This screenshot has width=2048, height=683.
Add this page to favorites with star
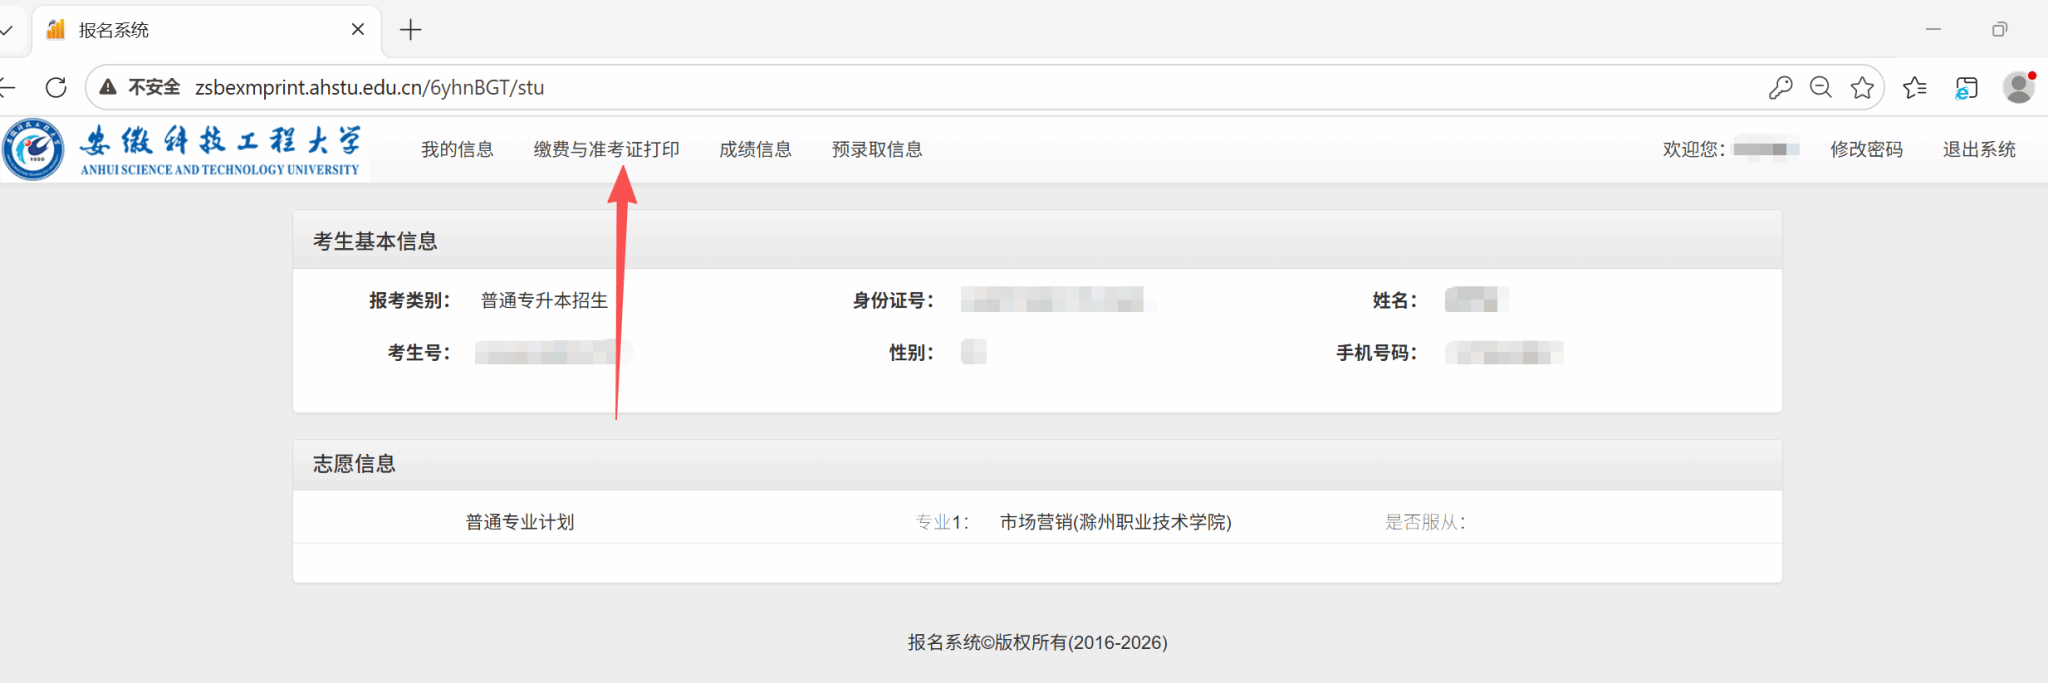(1862, 88)
